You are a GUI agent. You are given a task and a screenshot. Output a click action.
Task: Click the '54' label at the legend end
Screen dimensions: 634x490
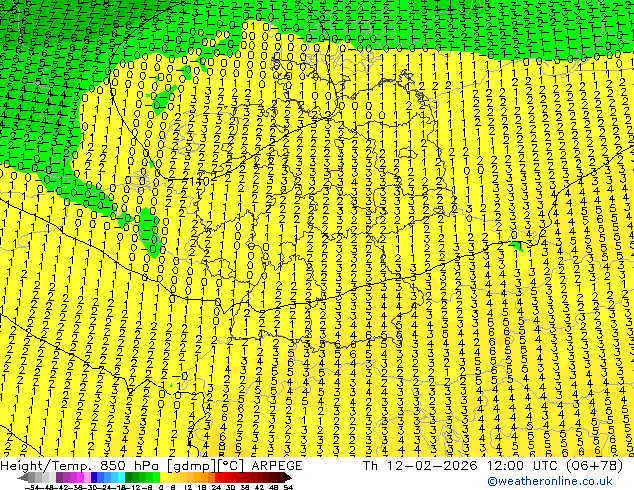[288, 487]
